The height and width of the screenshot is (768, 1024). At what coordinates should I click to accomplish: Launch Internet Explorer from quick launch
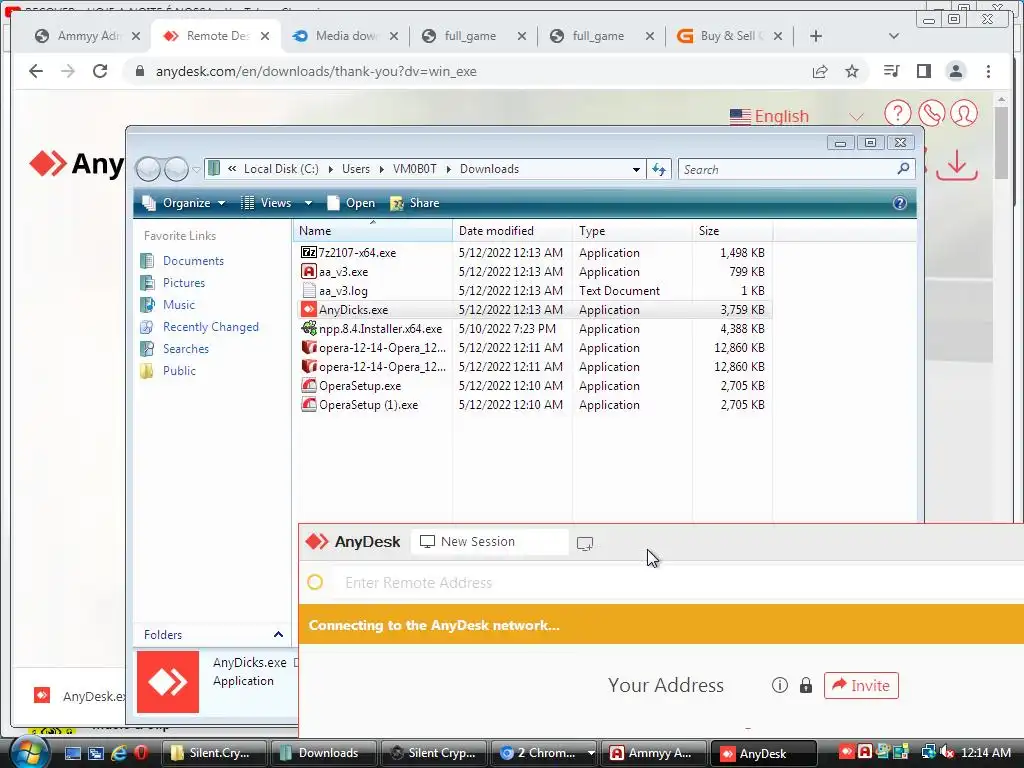point(119,753)
